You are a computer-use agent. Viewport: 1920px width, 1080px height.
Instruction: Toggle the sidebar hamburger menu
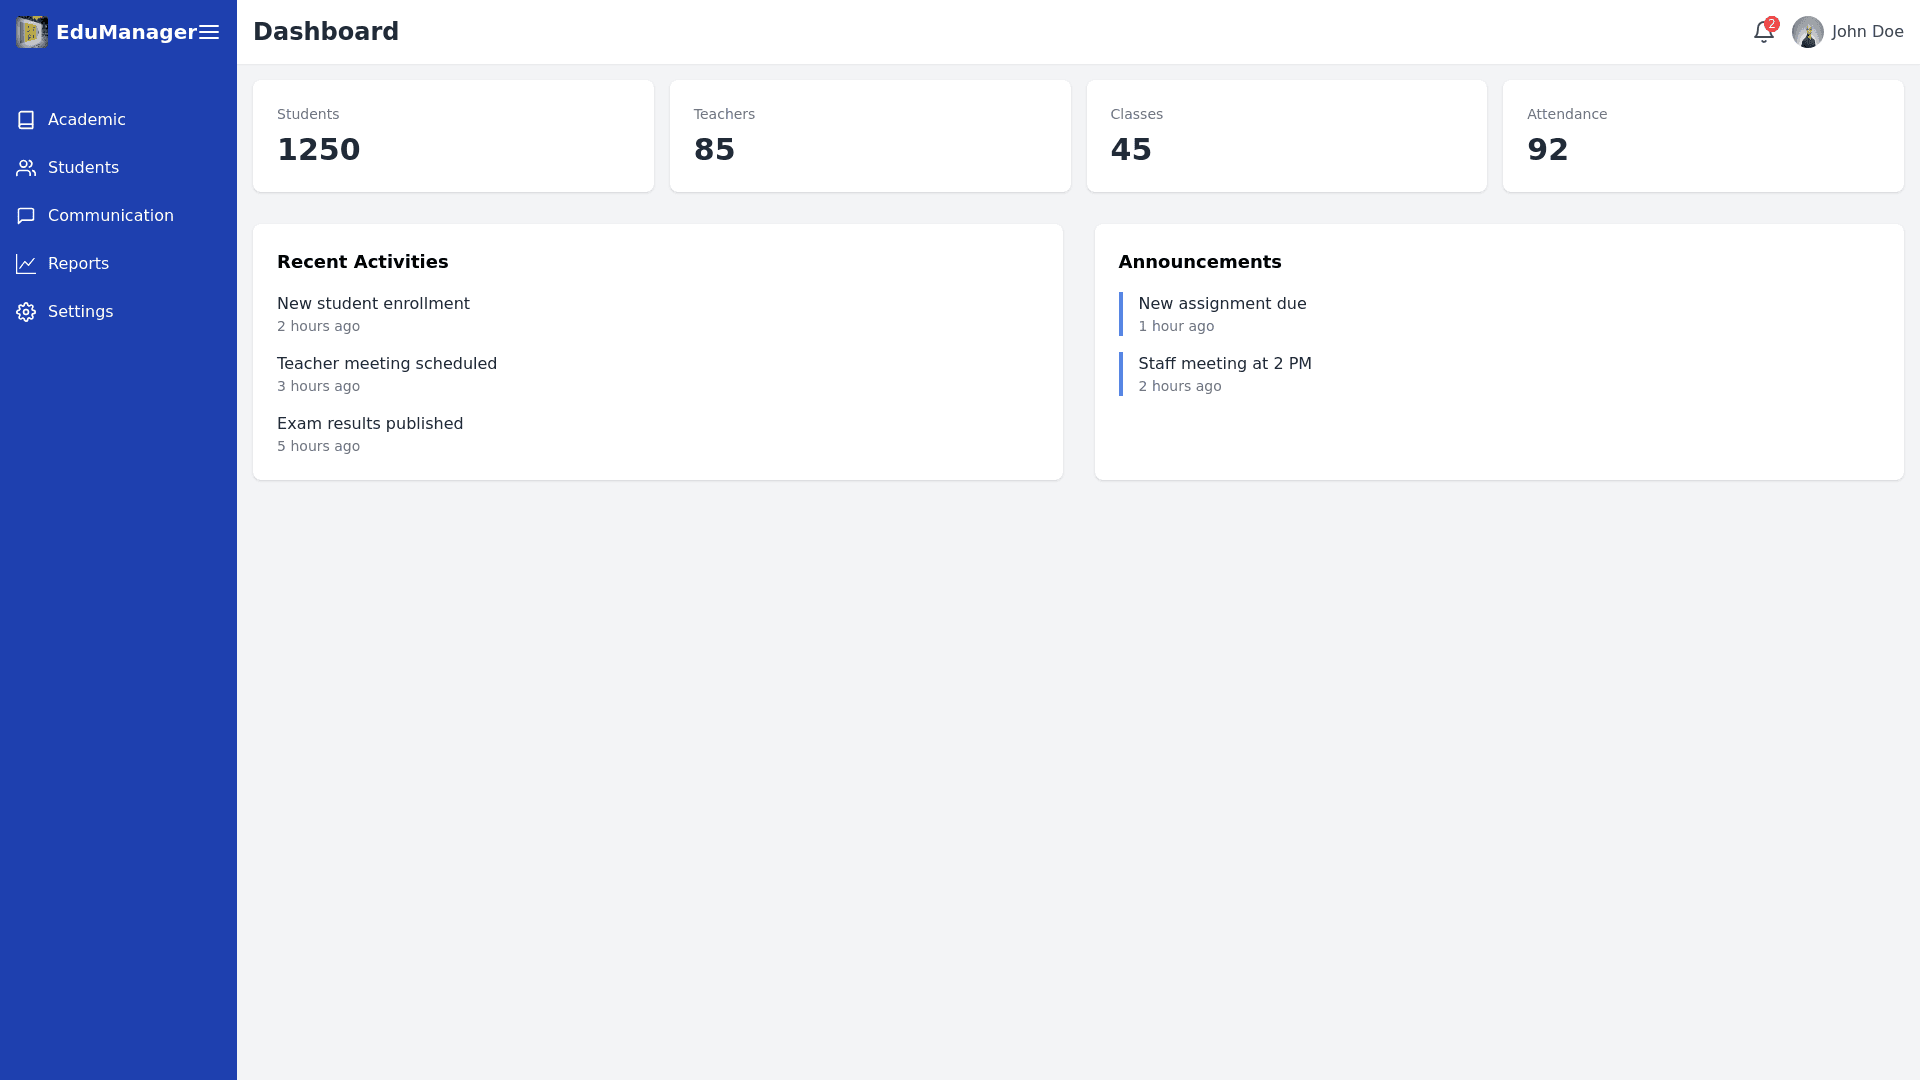coord(209,32)
